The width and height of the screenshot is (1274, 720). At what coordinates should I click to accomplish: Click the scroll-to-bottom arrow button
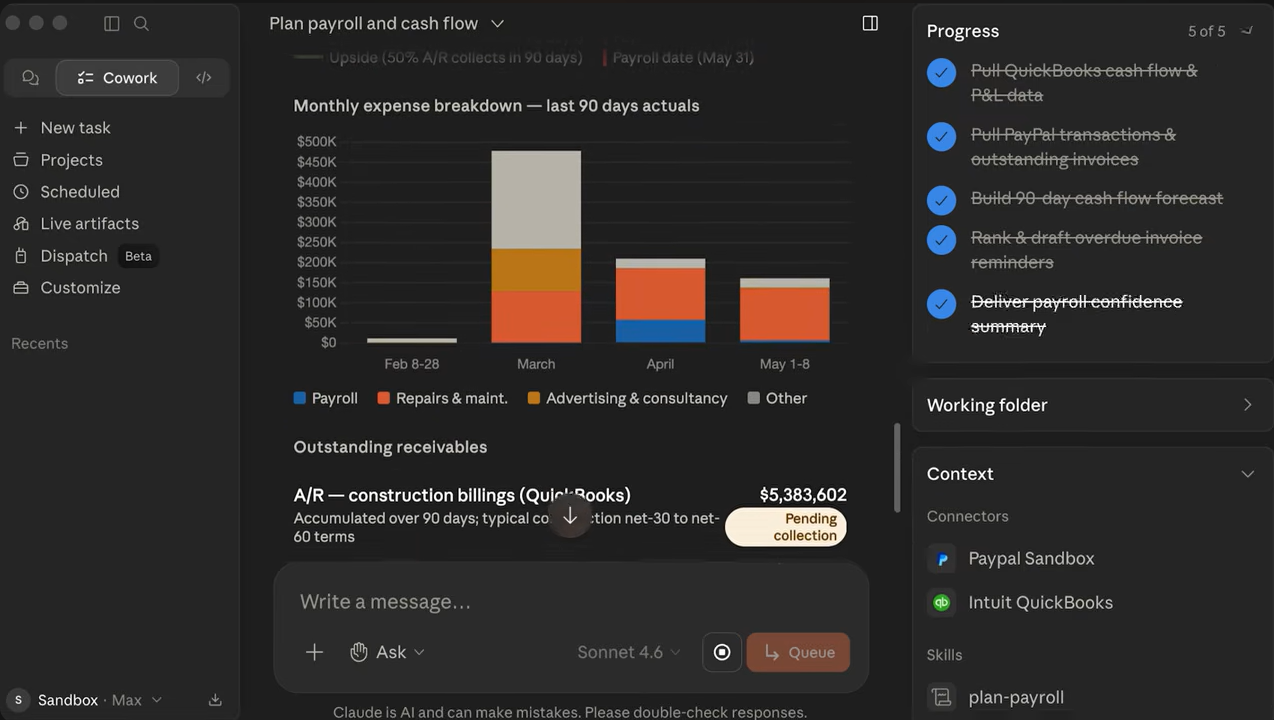coord(570,516)
